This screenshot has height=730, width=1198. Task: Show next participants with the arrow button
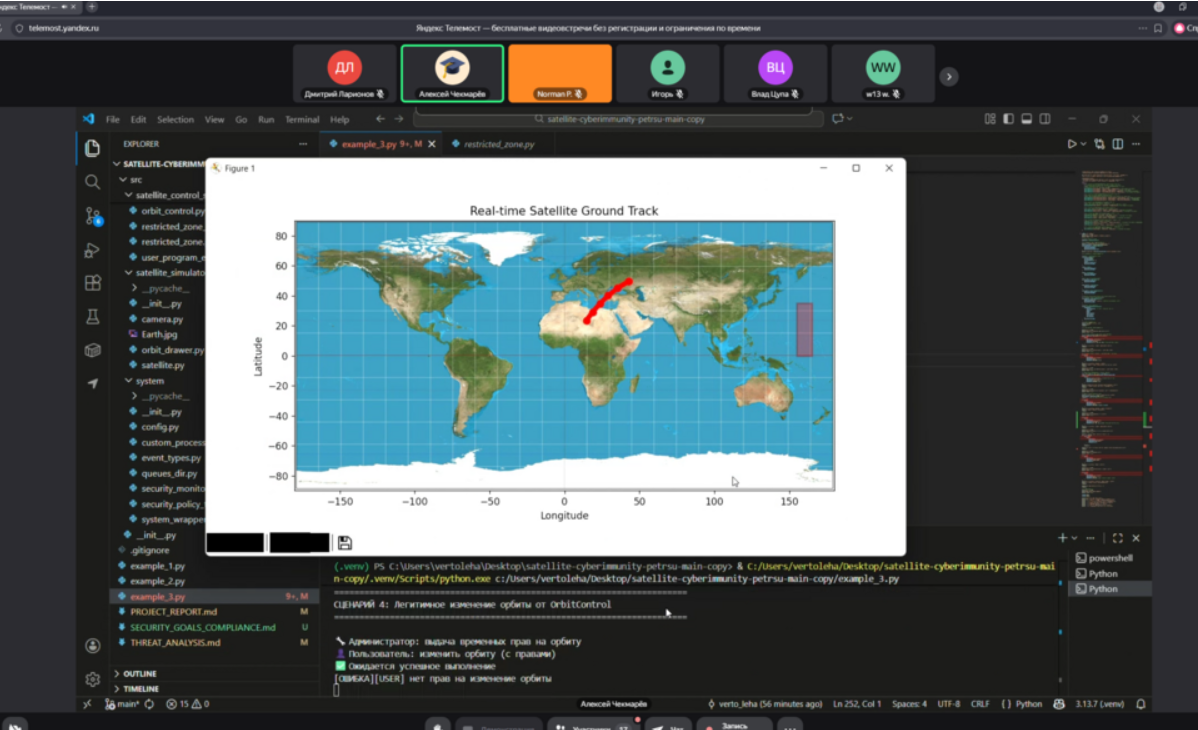pos(949,76)
